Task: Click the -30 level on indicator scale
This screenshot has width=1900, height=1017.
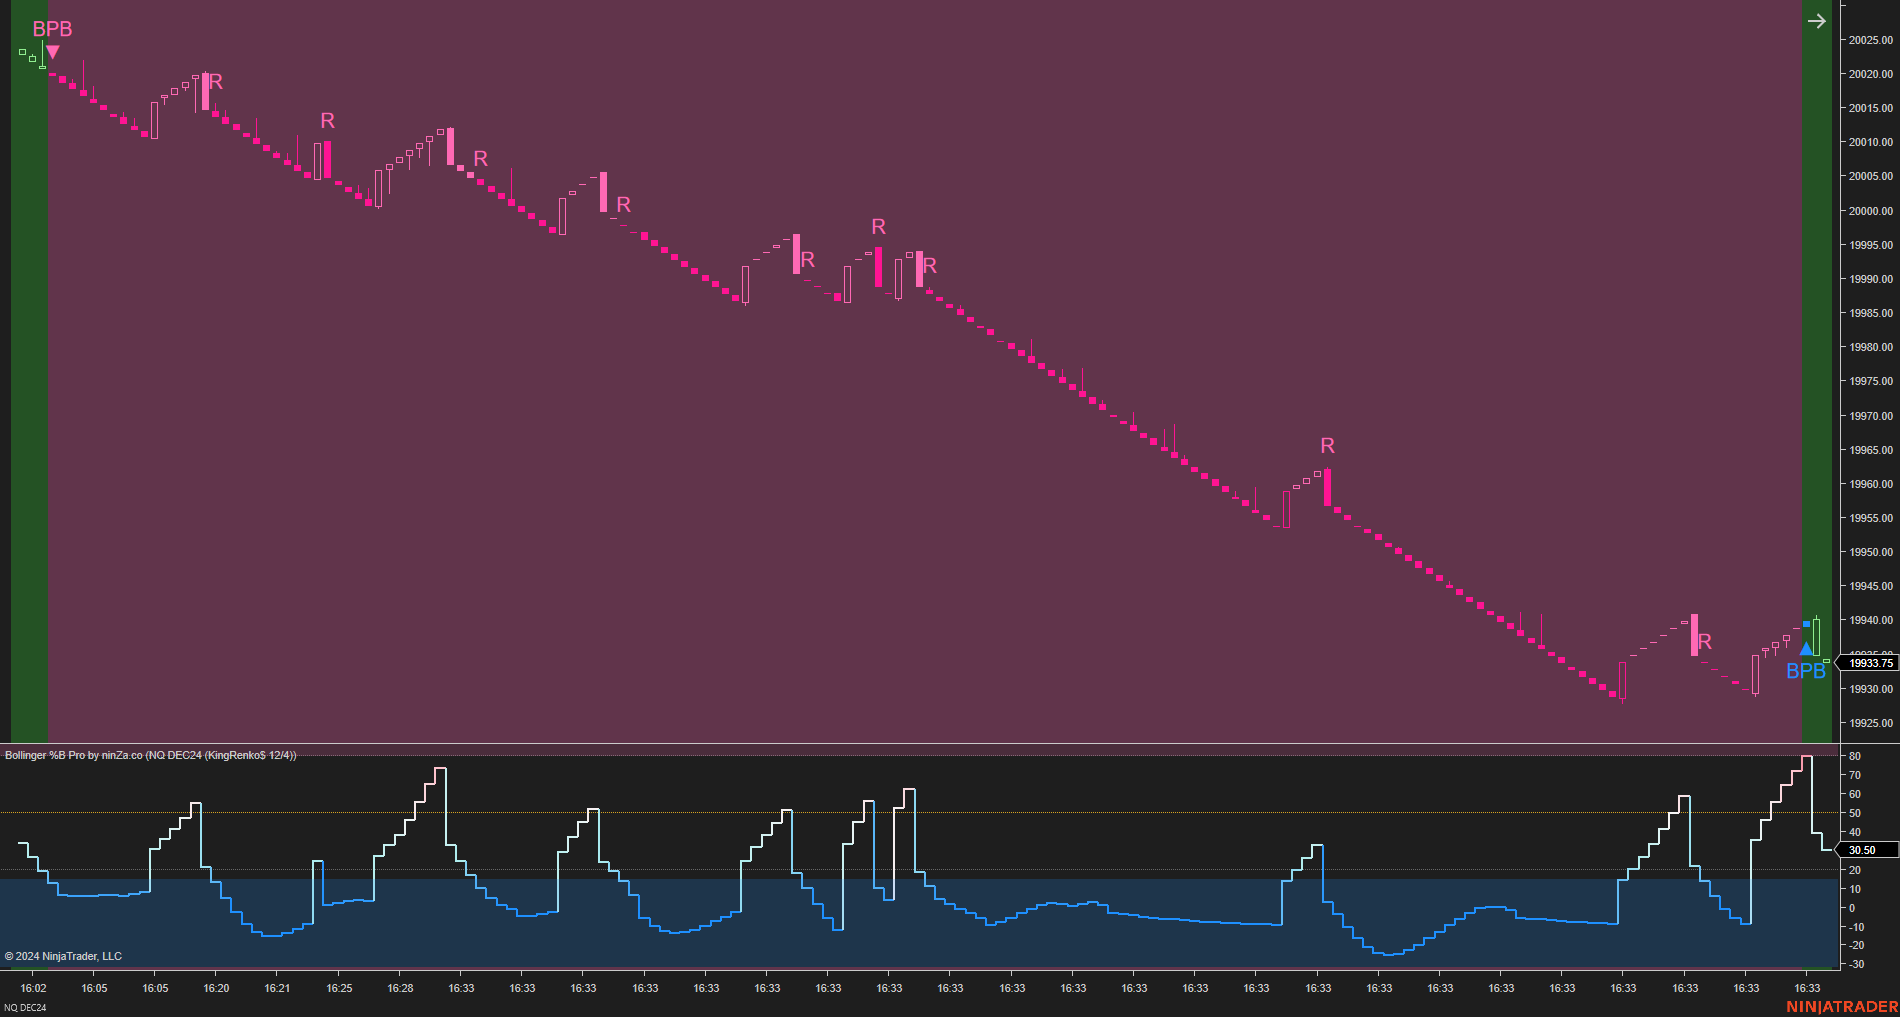Action: (1854, 964)
